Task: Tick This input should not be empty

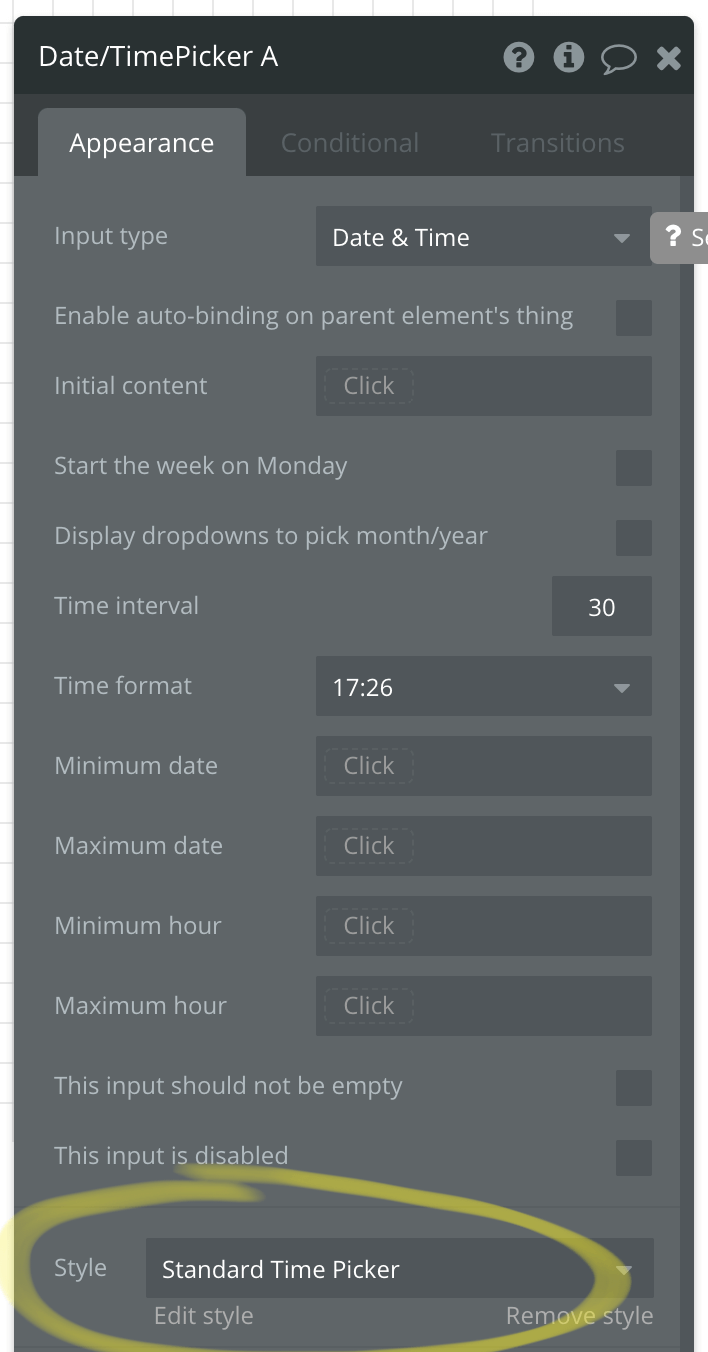Action: click(x=634, y=1088)
